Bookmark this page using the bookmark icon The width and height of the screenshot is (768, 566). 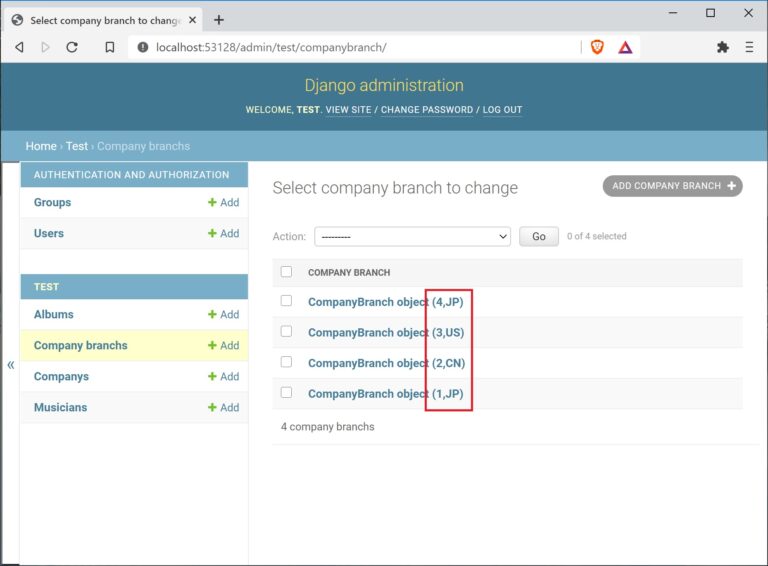pos(110,47)
